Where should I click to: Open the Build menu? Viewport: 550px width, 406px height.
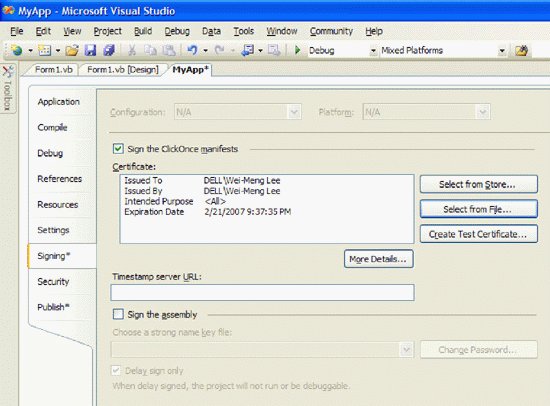(x=143, y=31)
